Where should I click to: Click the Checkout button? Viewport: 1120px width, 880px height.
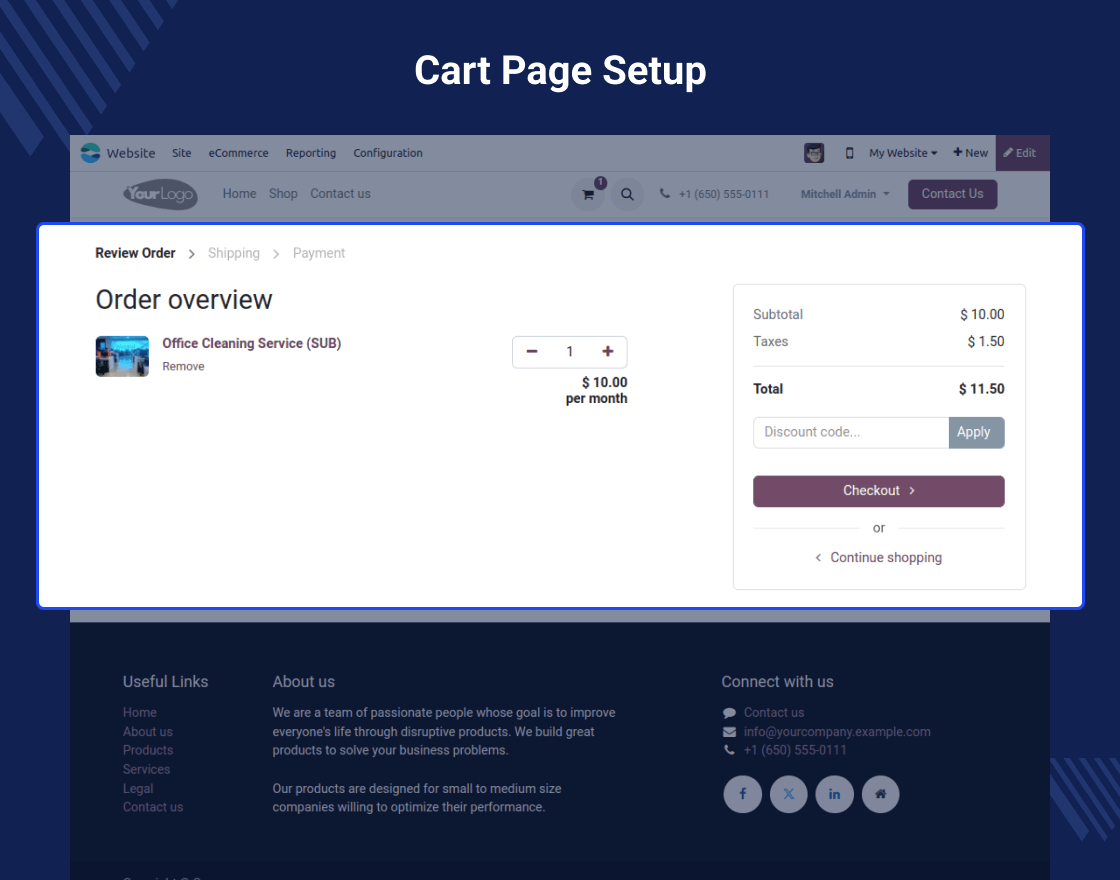click(879, 491)
